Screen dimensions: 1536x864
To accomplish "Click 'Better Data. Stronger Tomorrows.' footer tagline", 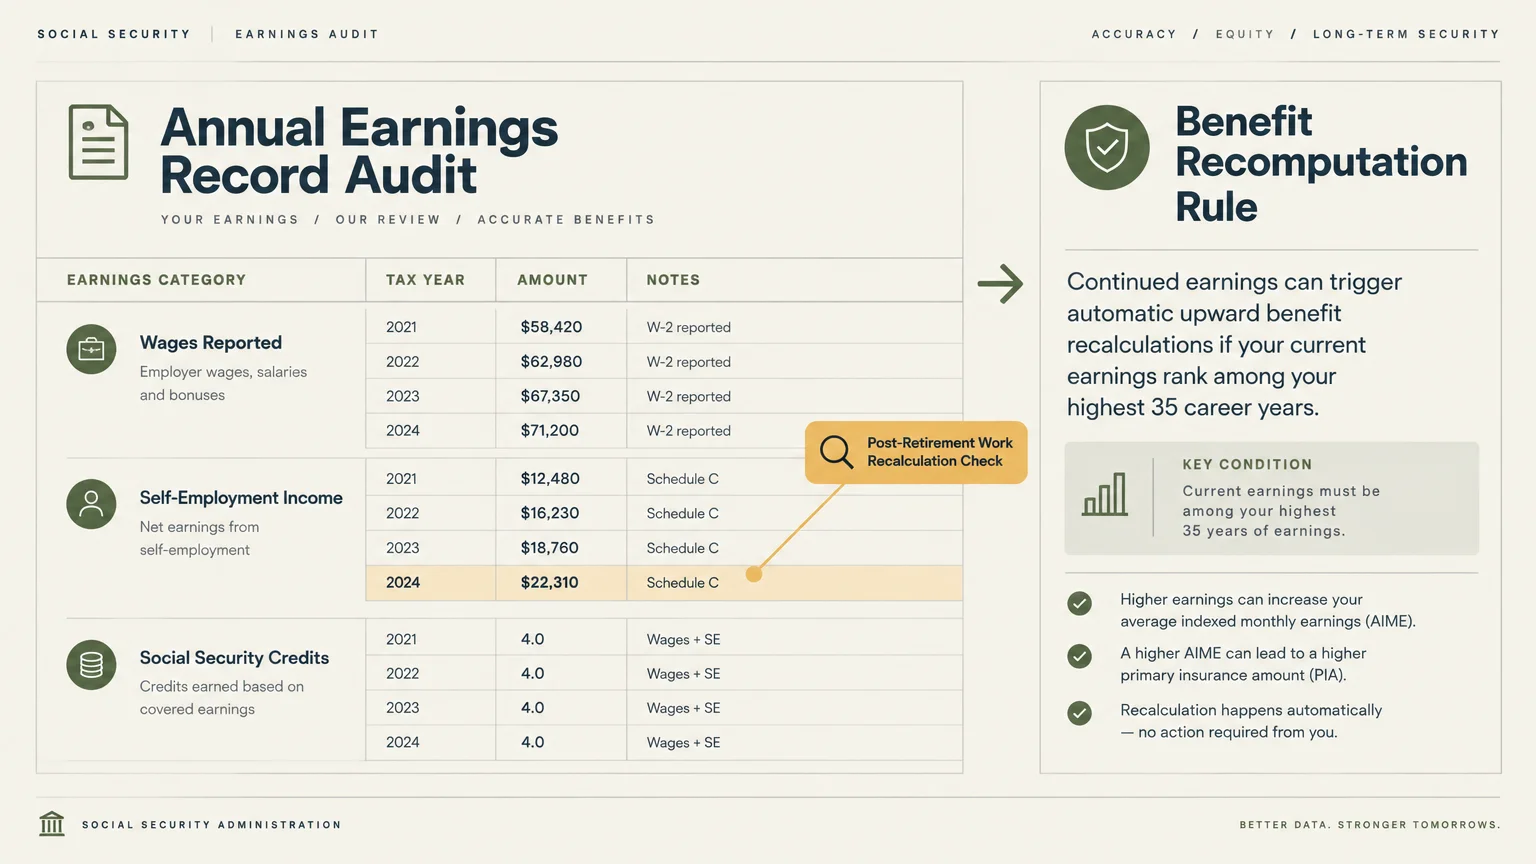I will pos(1370,825).
